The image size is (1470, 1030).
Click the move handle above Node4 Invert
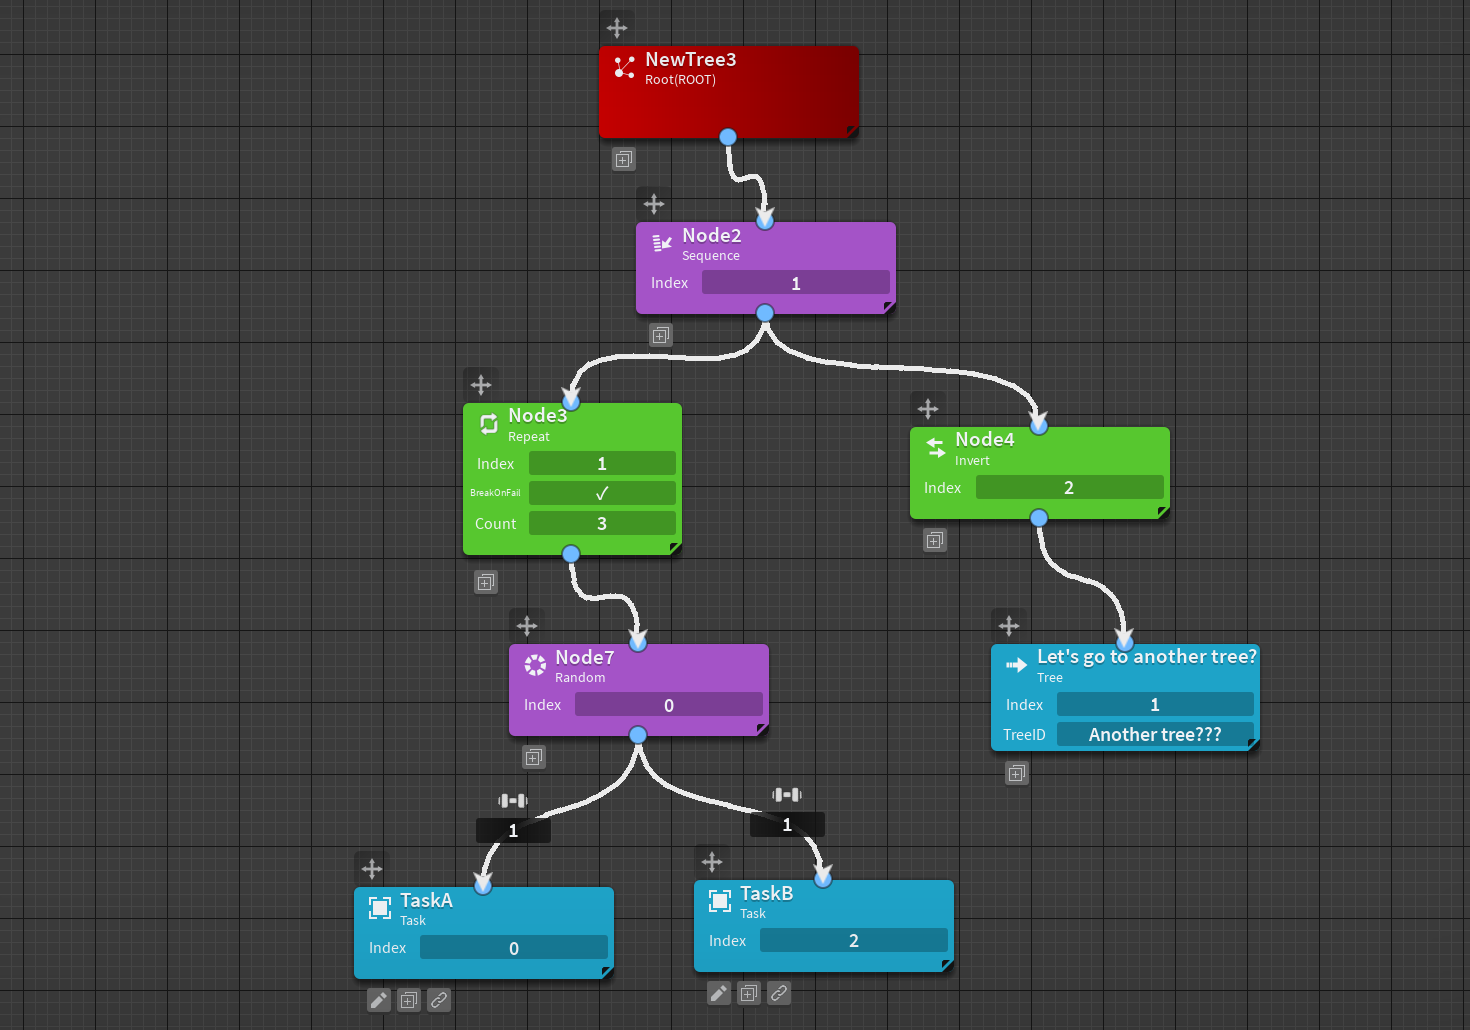(928, 409)
